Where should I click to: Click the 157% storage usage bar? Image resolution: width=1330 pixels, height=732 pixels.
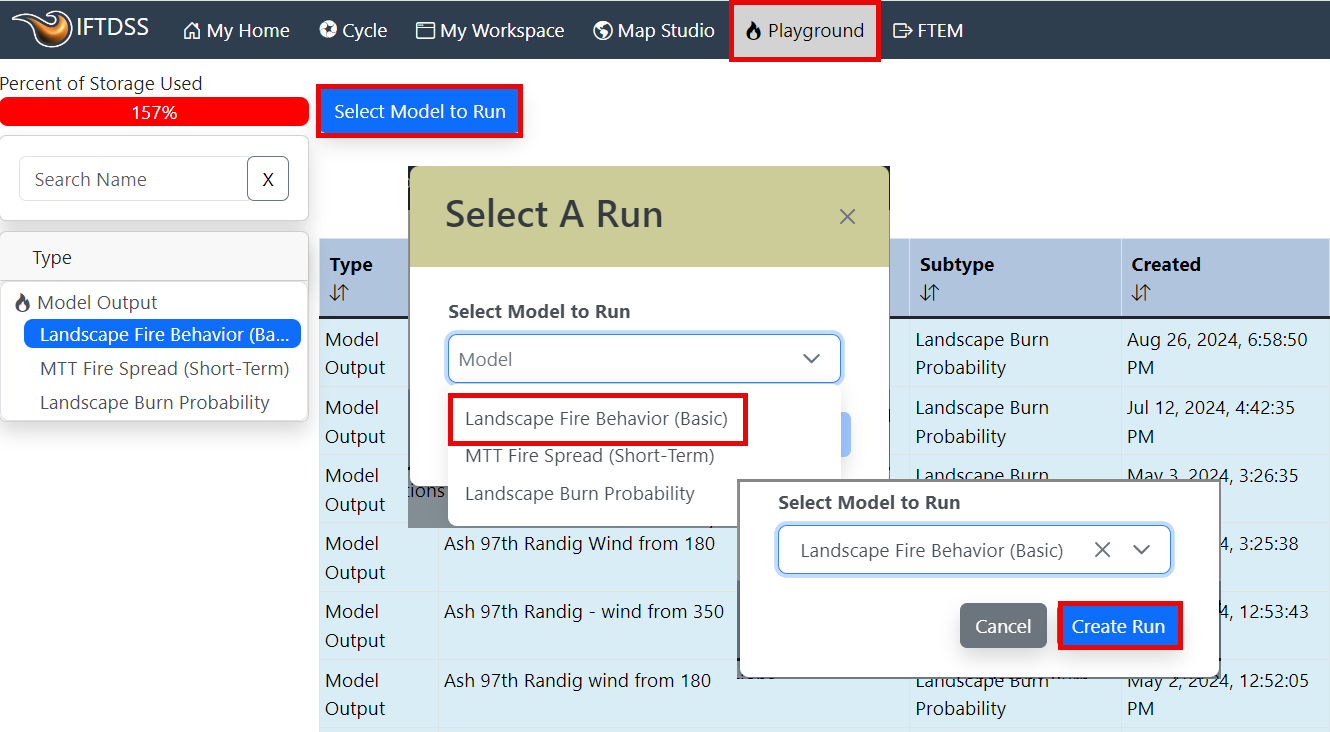154,112
